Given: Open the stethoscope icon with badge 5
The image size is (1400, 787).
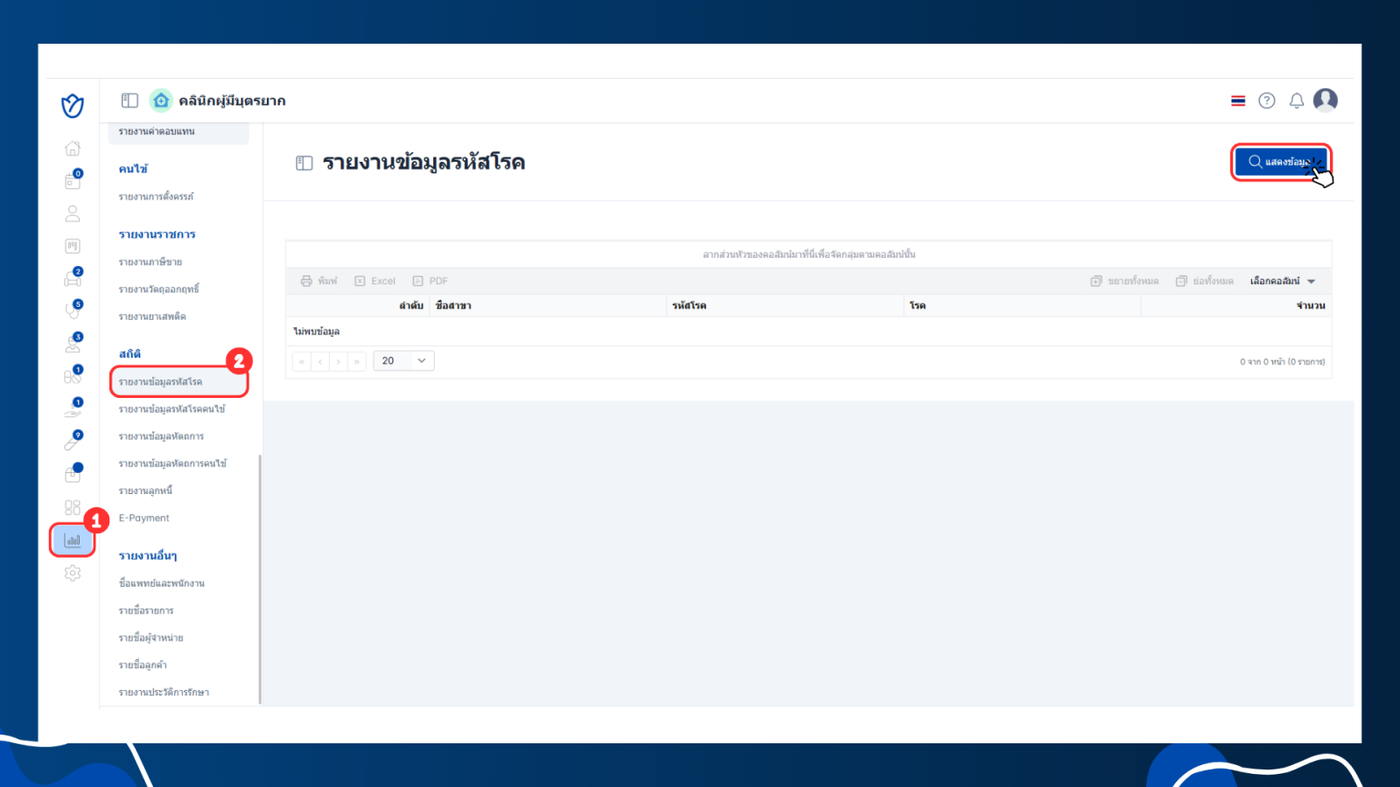Looking at the screenshot, I should (72, 311).
